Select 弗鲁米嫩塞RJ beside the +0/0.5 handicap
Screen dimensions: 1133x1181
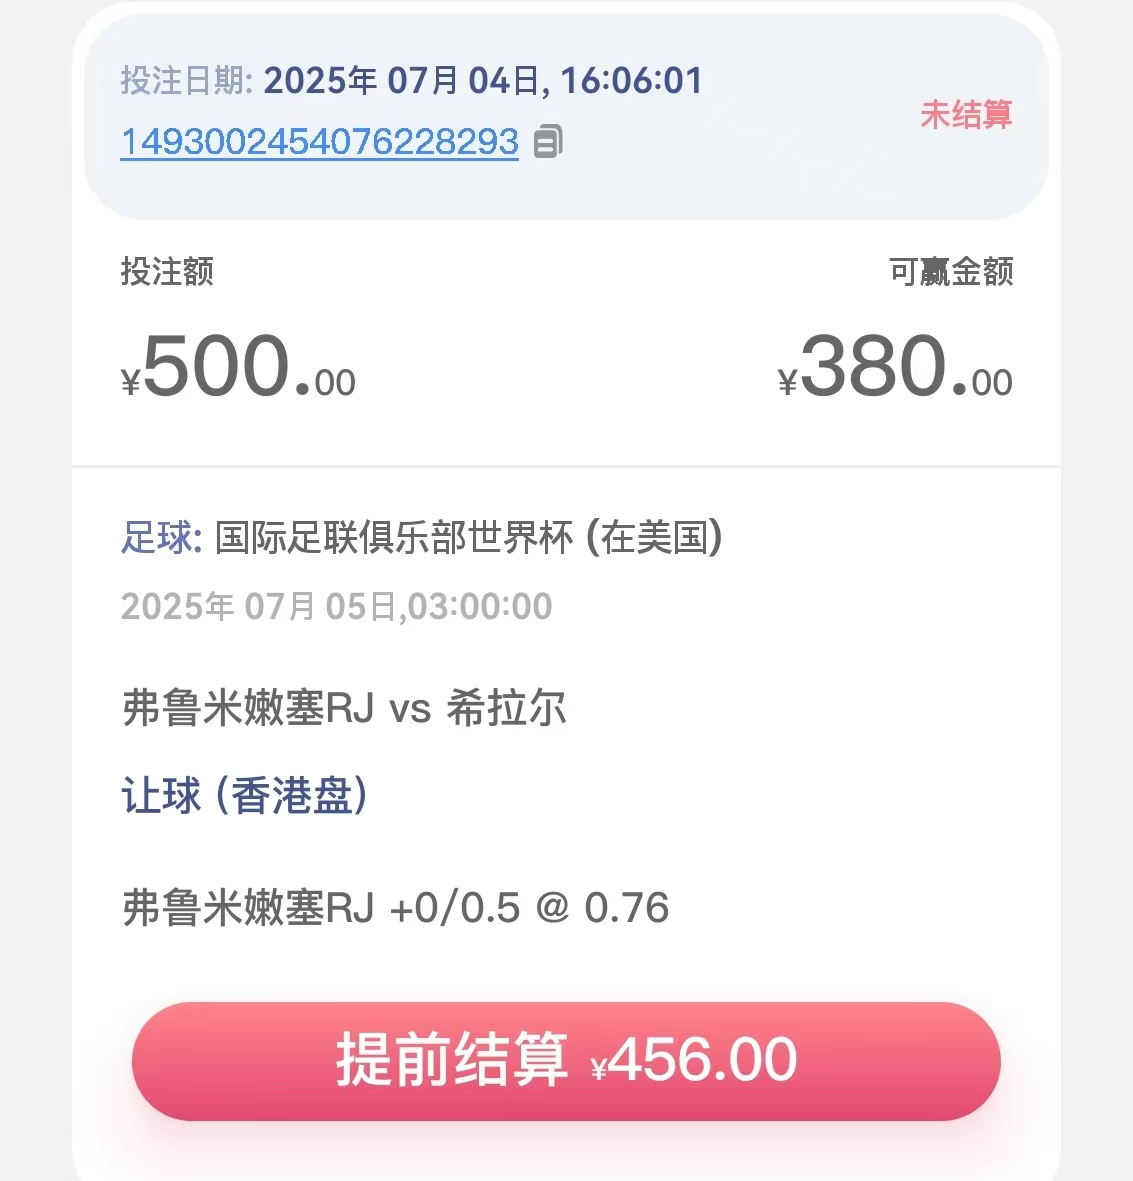(x=248, y=908)
